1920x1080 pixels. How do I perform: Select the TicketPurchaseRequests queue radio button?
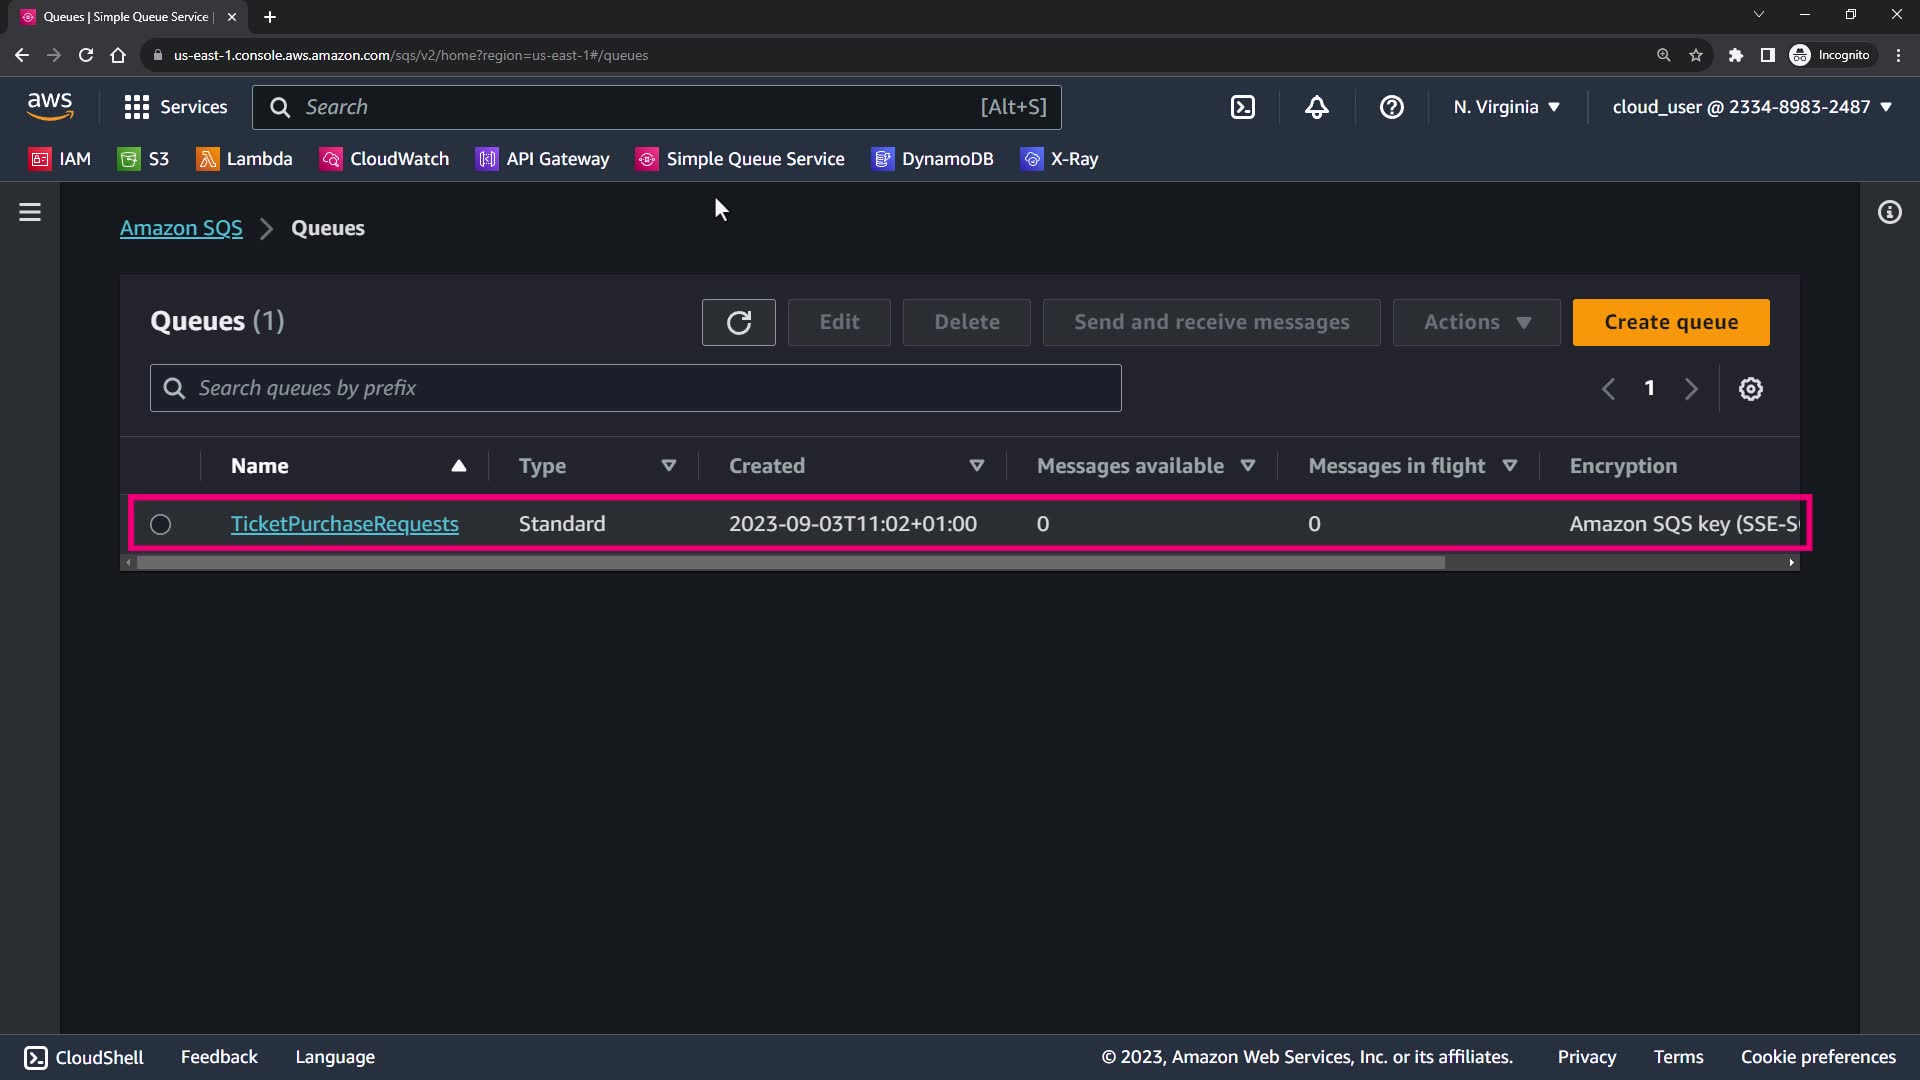160,524
